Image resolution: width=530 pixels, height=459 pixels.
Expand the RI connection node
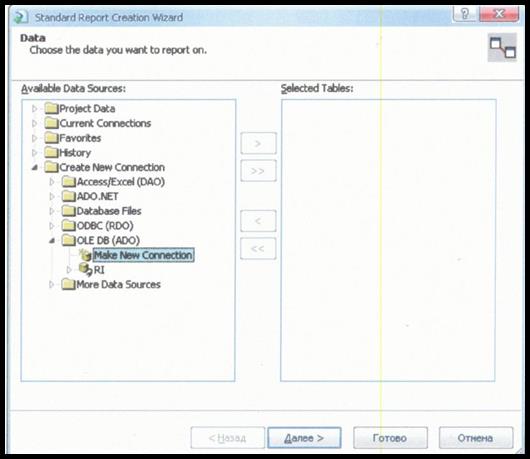(x=69, y=270)
